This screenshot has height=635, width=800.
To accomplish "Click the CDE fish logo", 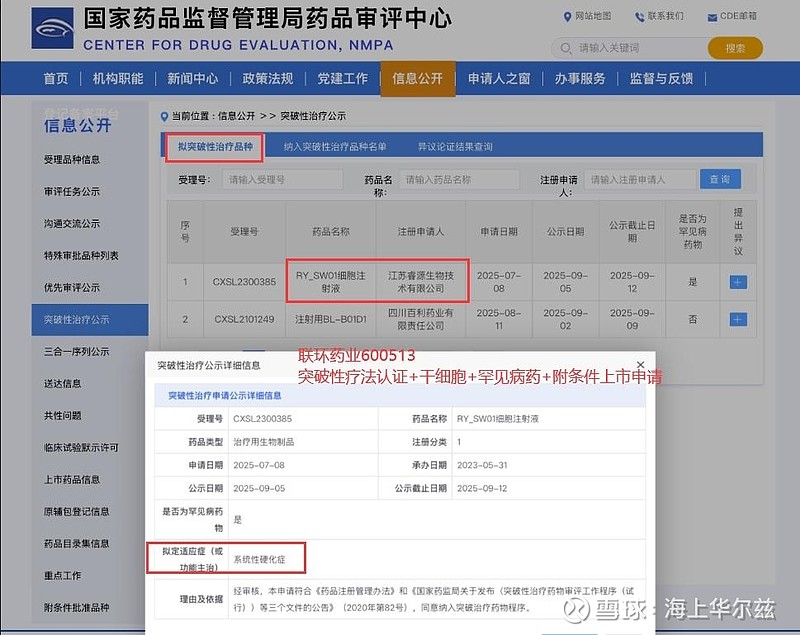I will tap(53, 28).
